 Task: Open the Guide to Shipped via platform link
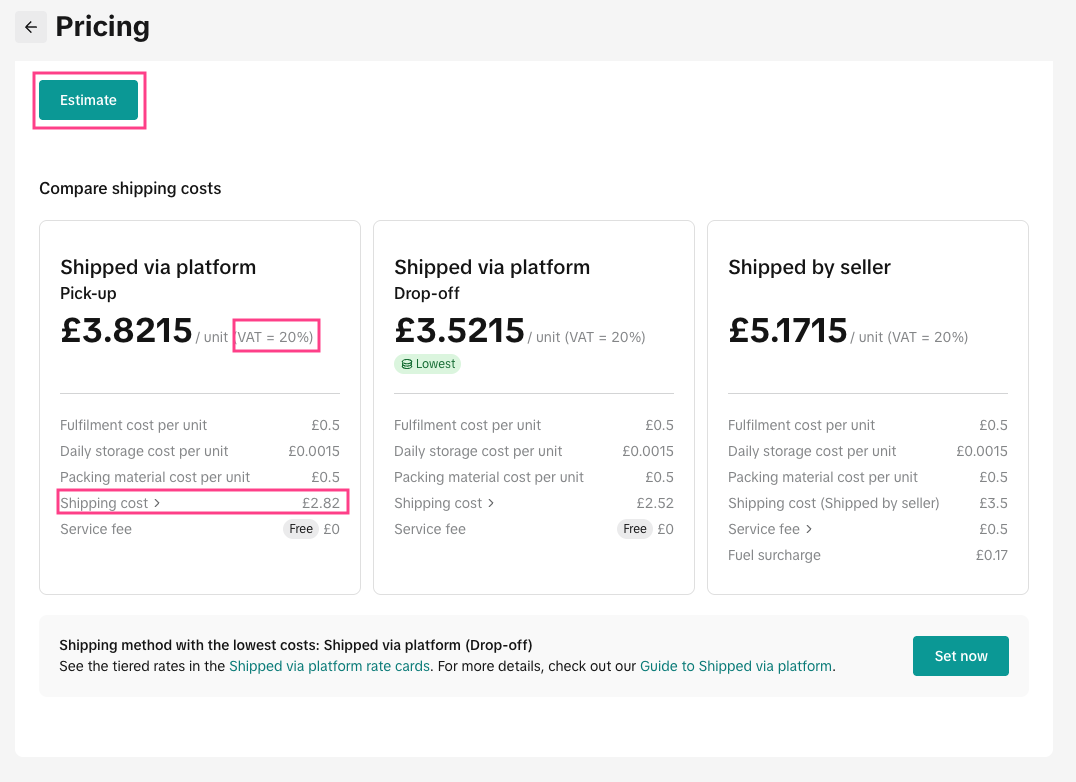coord(736,666)
